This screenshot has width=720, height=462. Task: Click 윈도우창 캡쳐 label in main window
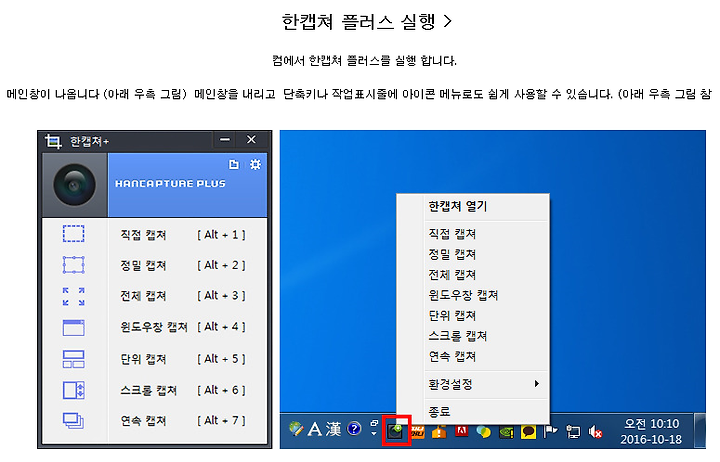point(154,327)
